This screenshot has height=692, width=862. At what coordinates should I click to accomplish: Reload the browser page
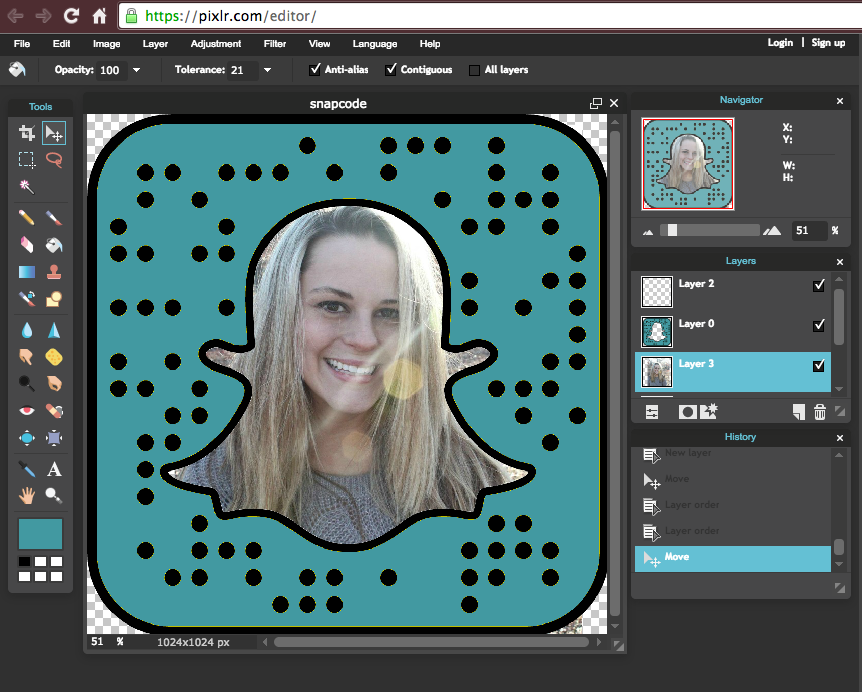click(x=71, y=16)
